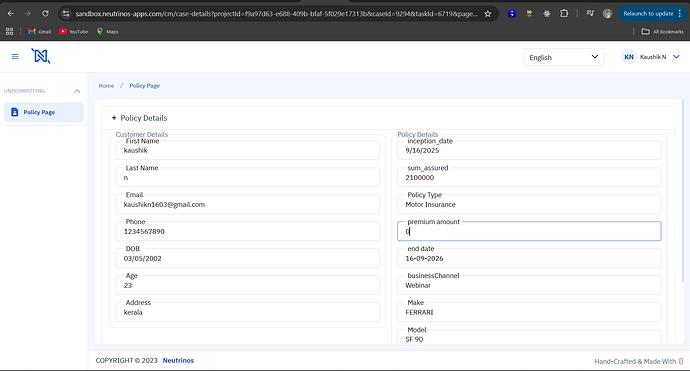The height and width of the screenshot is (371, 690).
Task: Open the snowflake-shaped extension icon
Action: pyautogui.click(x=547, y=14)
